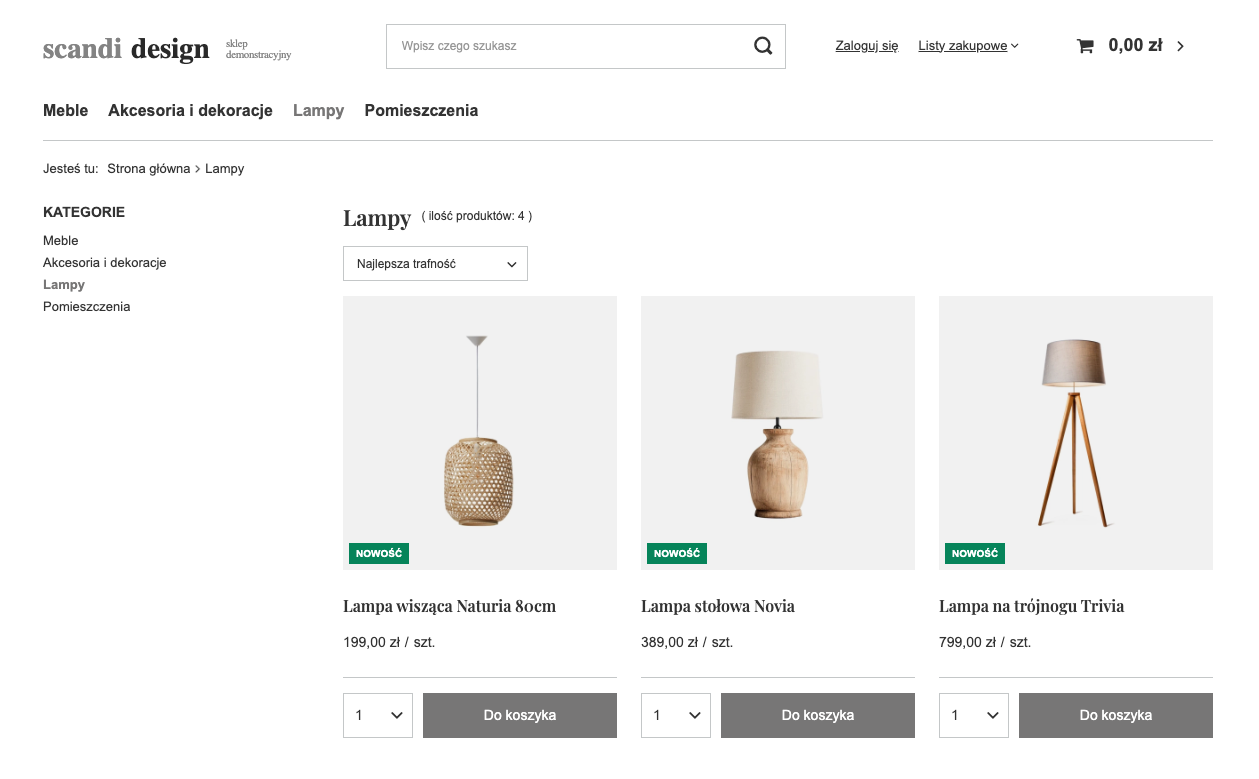This screenshot has height=779, width=1259.
Task: Open the tripod lamp Trivia product image
Action: tap(1076, 433)
